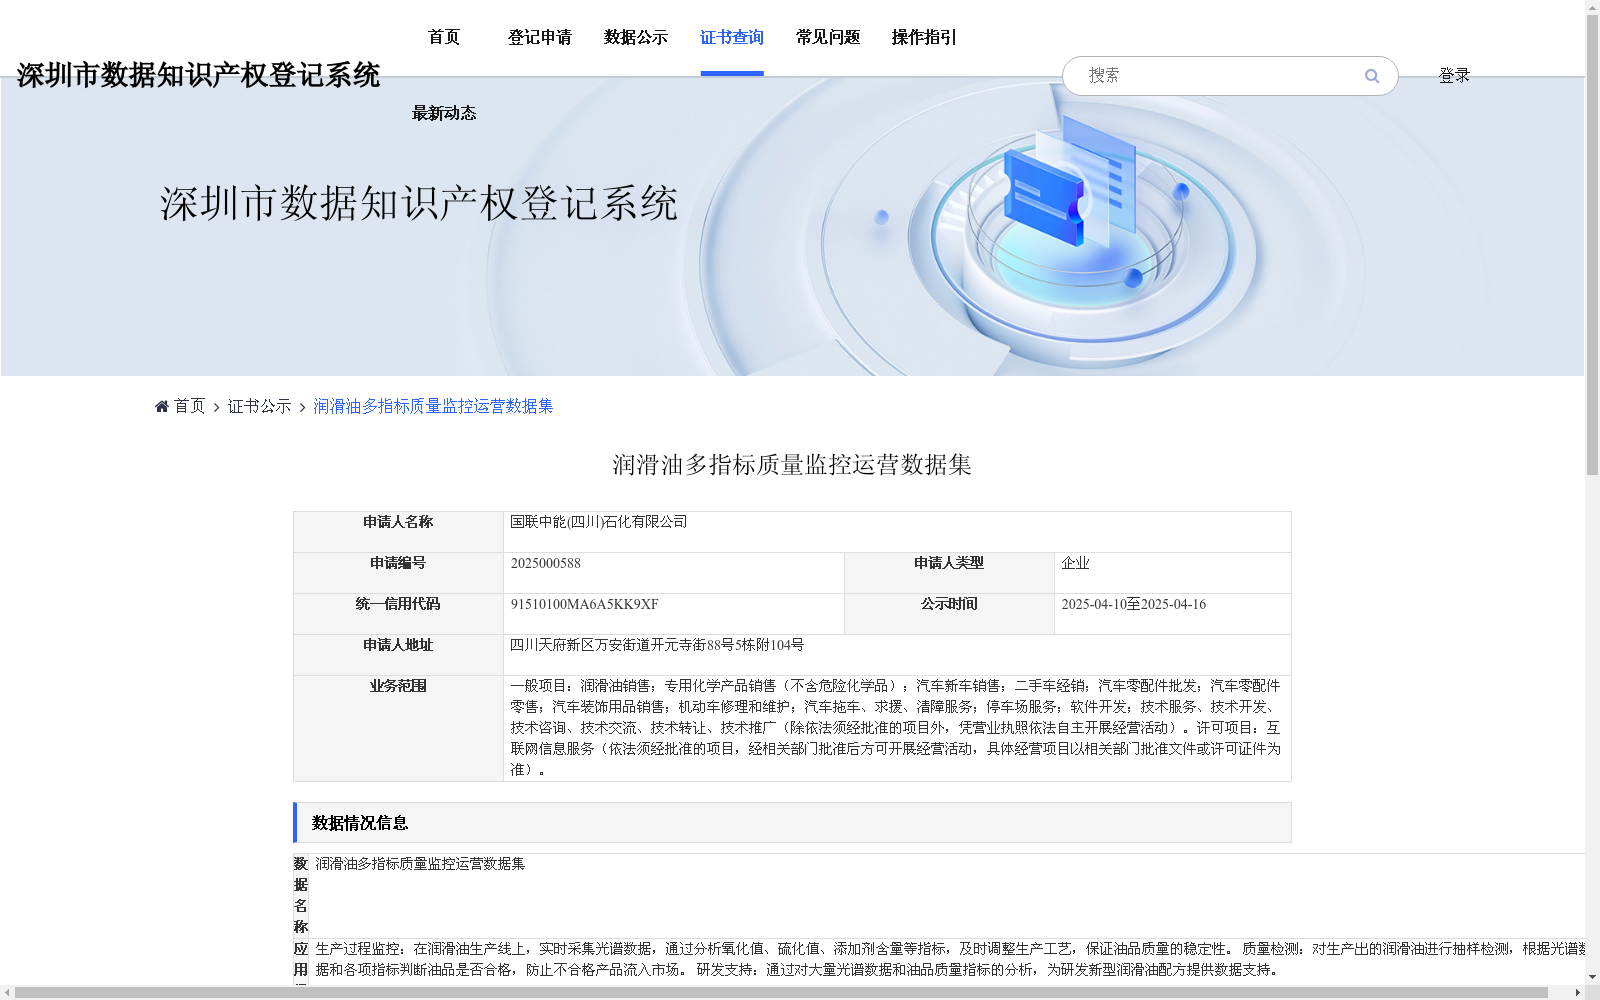Go to 数据公示 menu

click(x=636, y=37)
